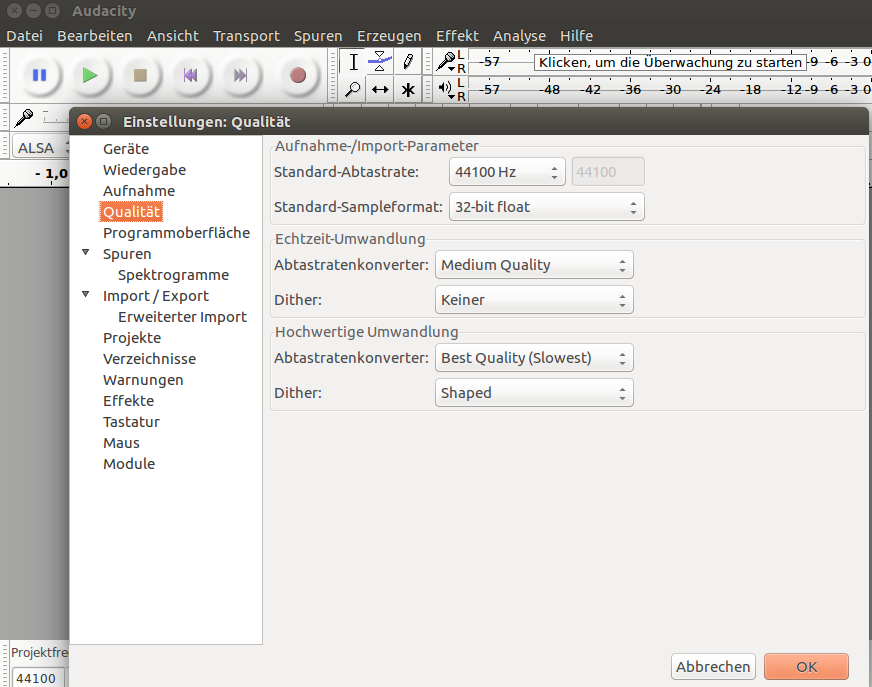This screenshot has width=872, height=687.
Task: Skip to start with the rewind button
Action: pyautogui.click(x=190, y=75)
